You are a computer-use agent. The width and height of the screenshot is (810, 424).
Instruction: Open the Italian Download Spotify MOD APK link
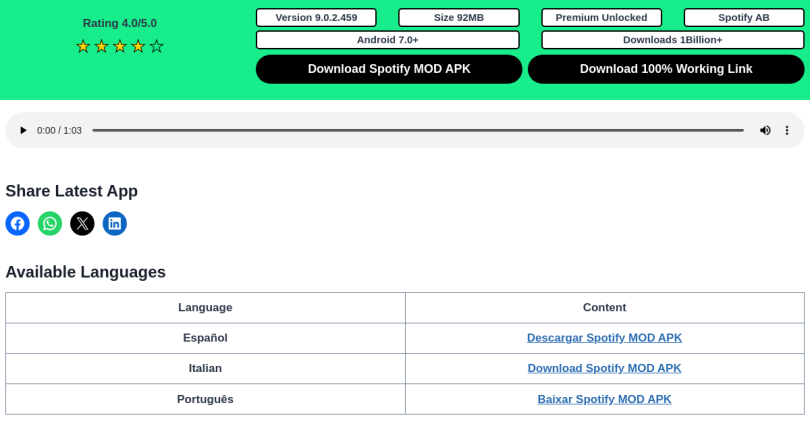(604, 368)
